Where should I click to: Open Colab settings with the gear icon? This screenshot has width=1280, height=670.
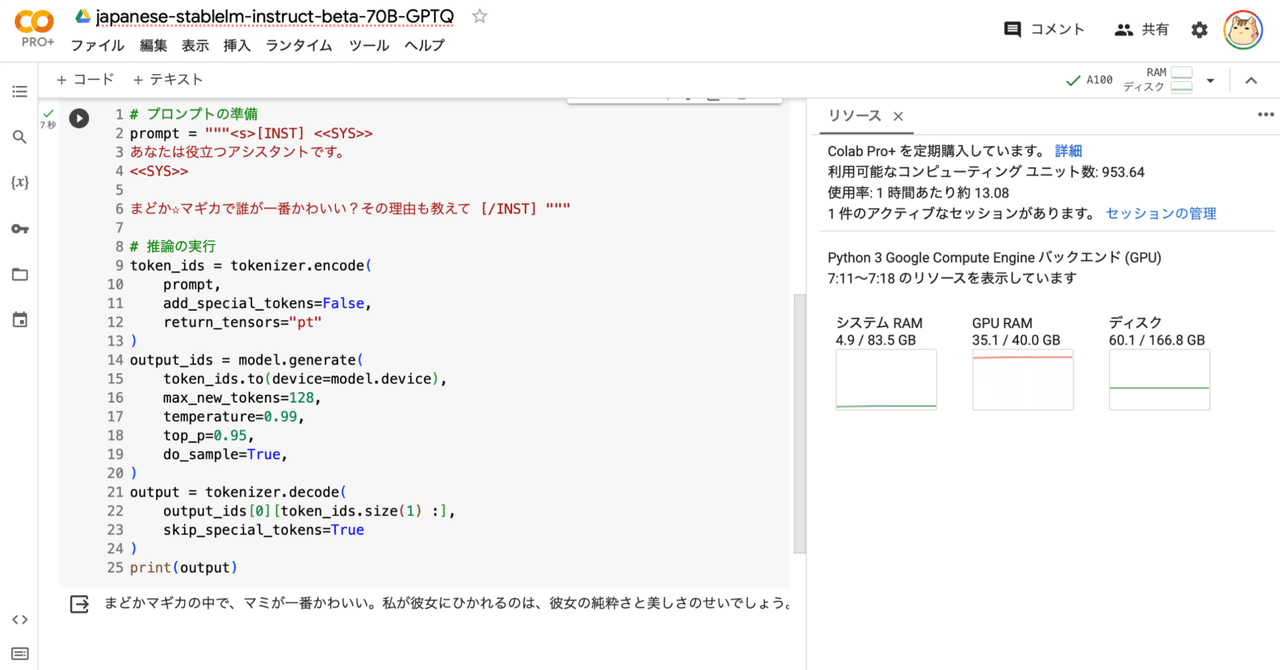tap(1198, 29)
